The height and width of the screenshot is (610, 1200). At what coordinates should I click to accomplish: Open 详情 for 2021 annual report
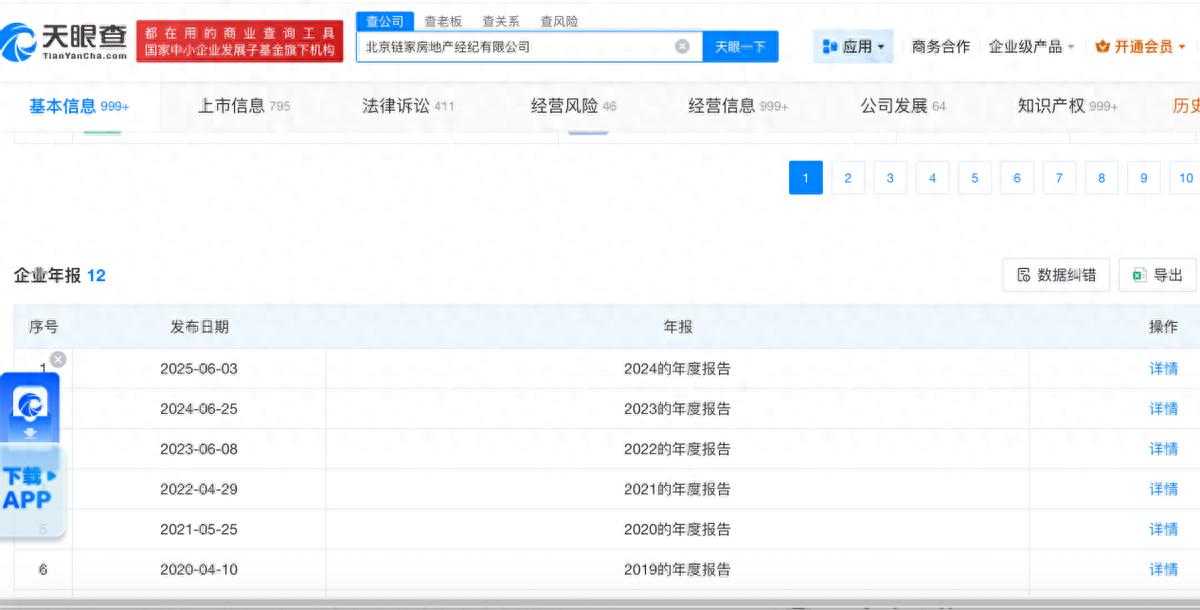[1163, 489]
